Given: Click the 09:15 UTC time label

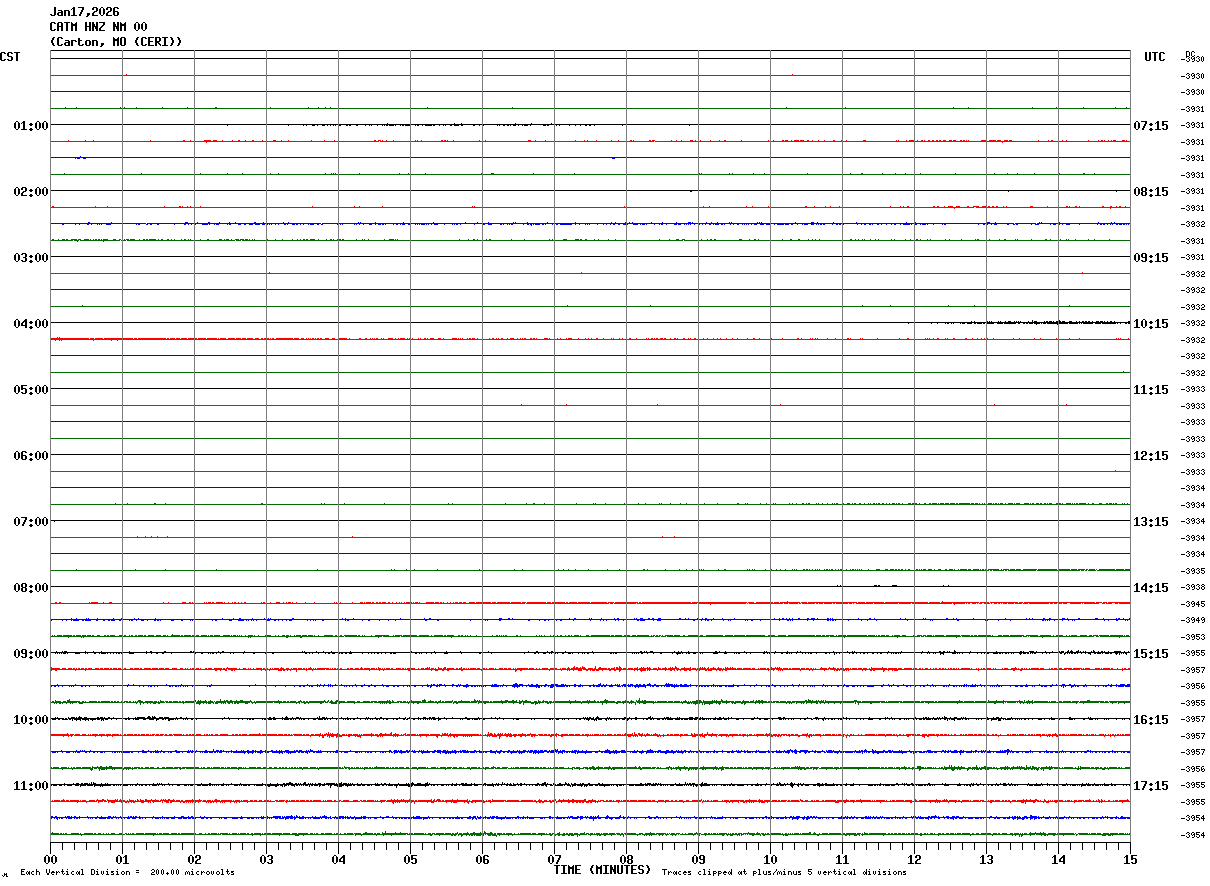Looking at the screenshot, I should click(x=1151, y=258).
